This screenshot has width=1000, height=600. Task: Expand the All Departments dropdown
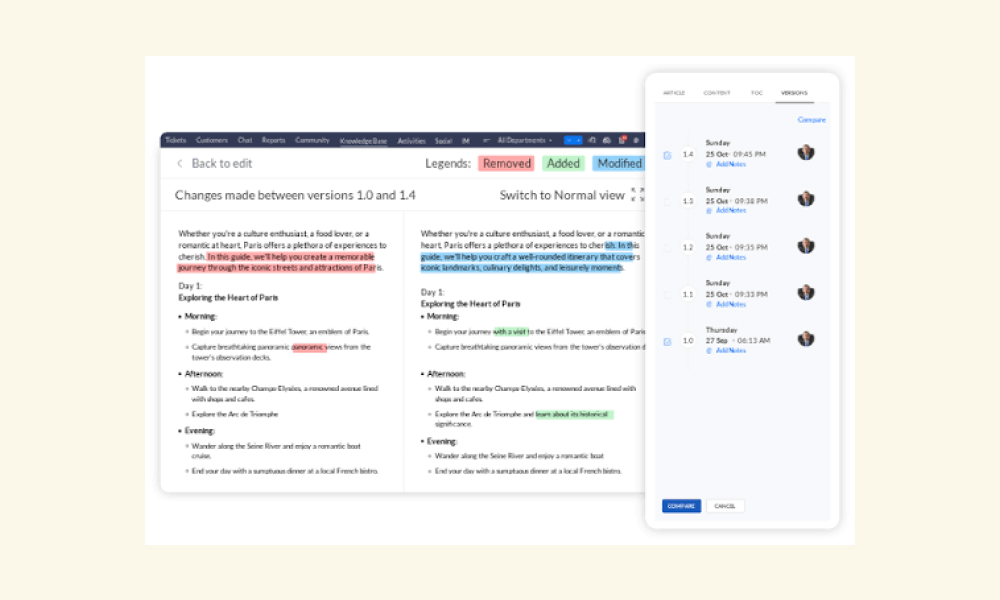524,140
